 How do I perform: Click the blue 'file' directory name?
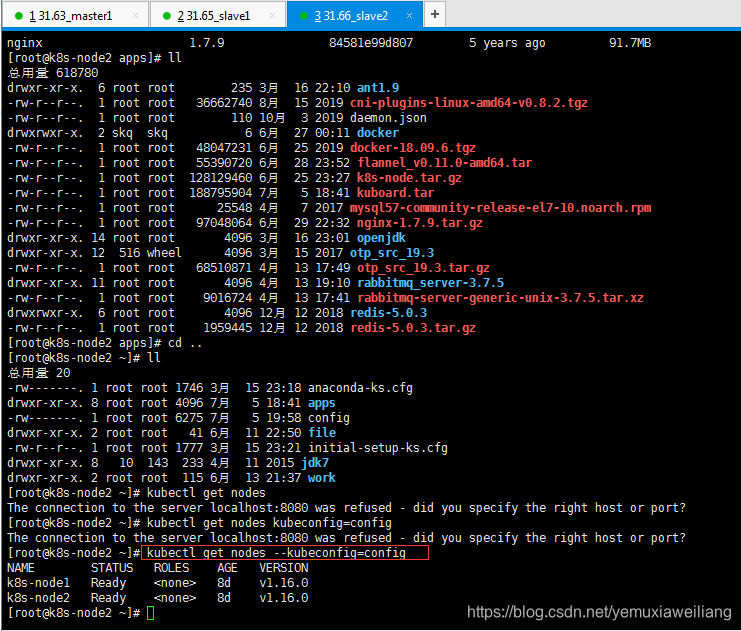(x=322, y=433)
